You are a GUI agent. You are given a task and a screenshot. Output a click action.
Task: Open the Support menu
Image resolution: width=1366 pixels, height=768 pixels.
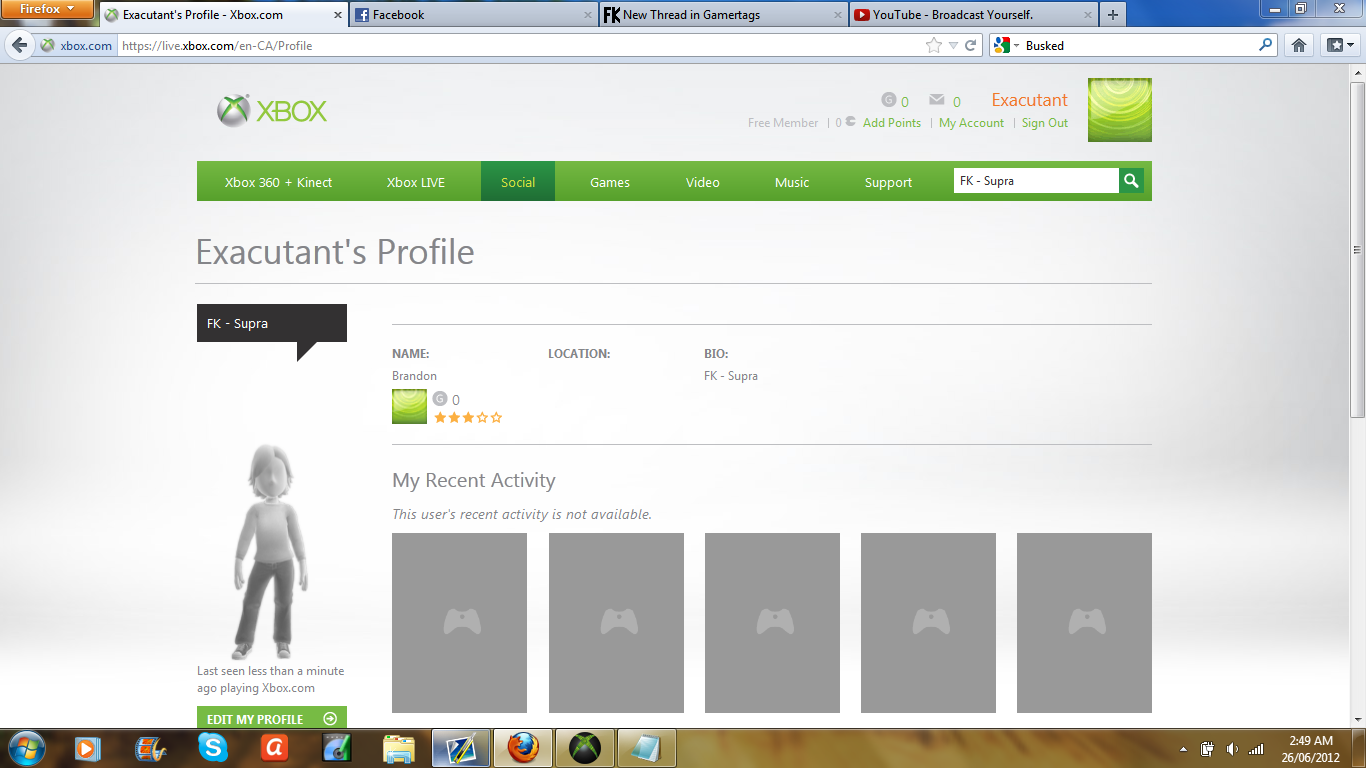[x=889, y=182]
